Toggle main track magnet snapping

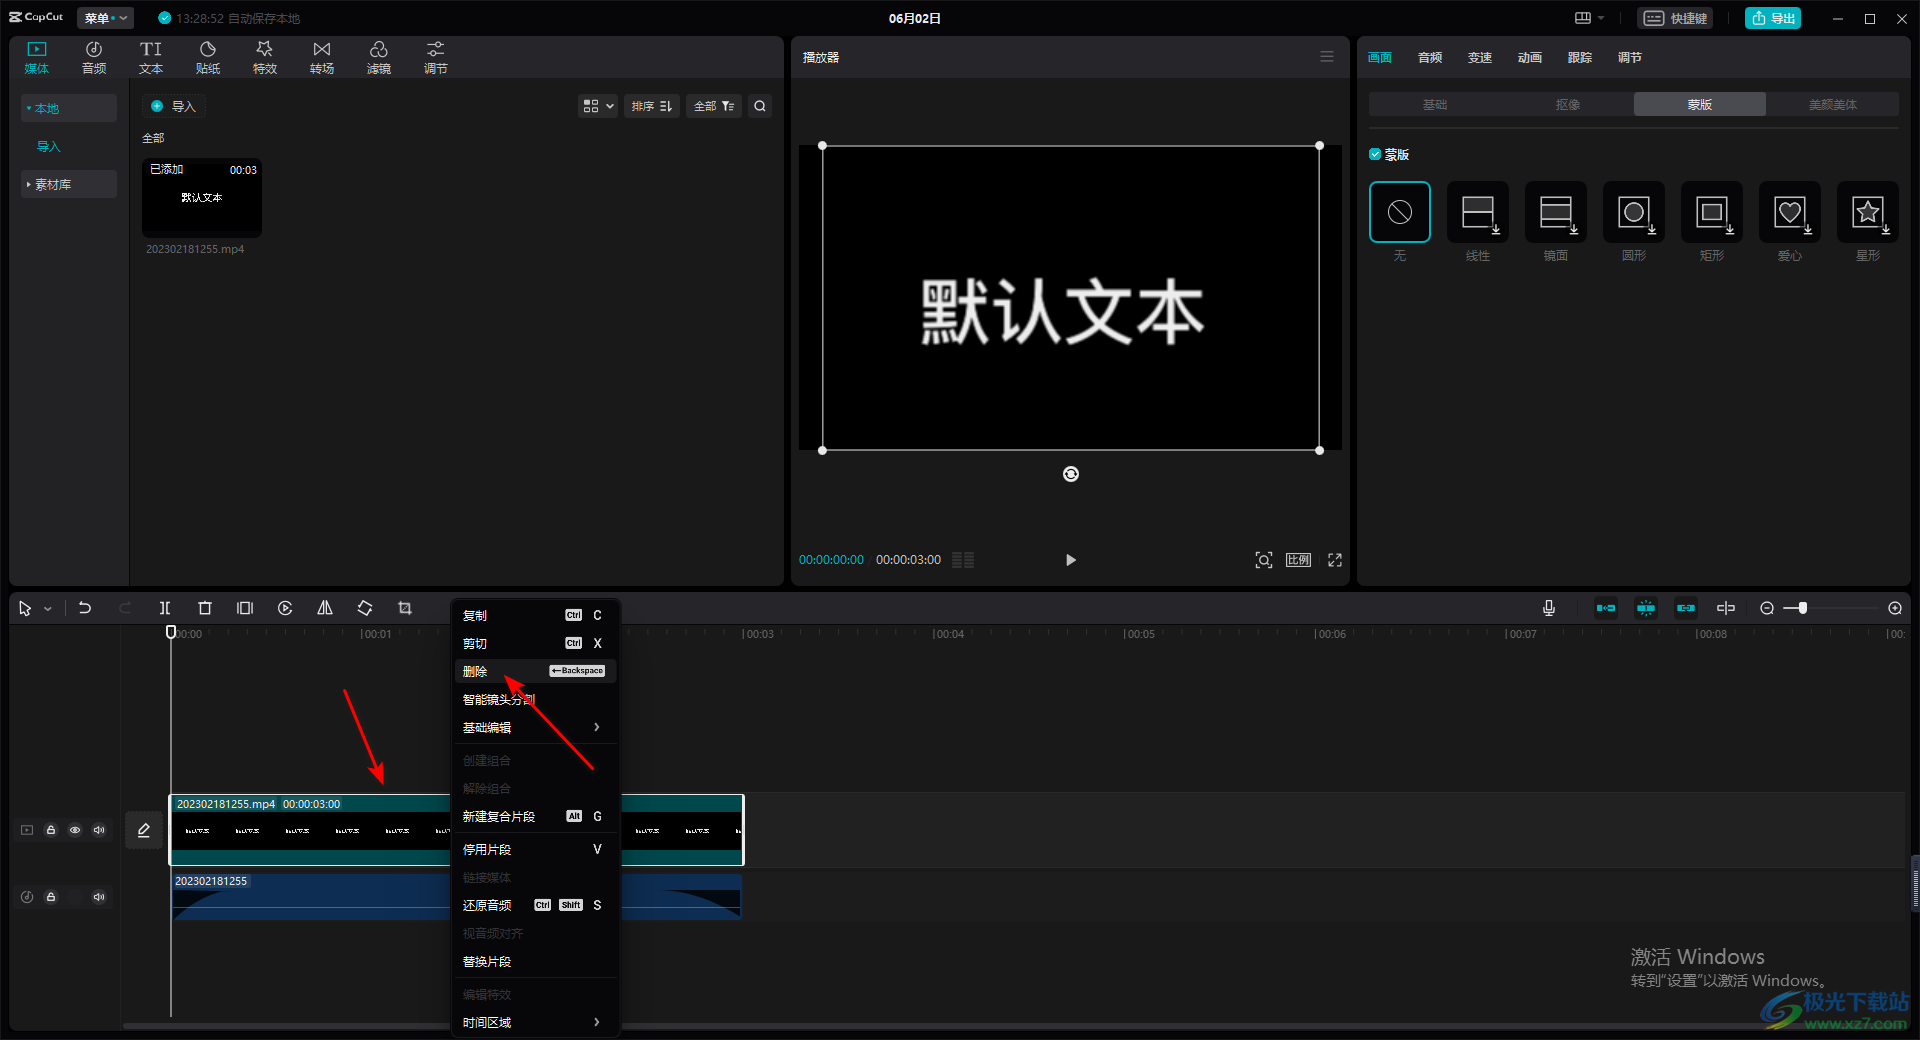tap(1606, 608)
